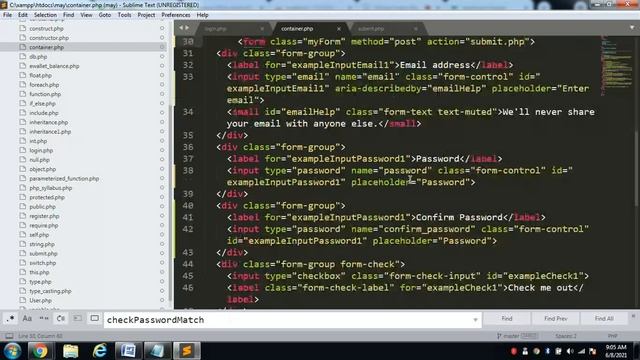This screenshot has height=360, width=640.
Task: Open the Spaces: 2 indentation selector
Action: (566, 336)
